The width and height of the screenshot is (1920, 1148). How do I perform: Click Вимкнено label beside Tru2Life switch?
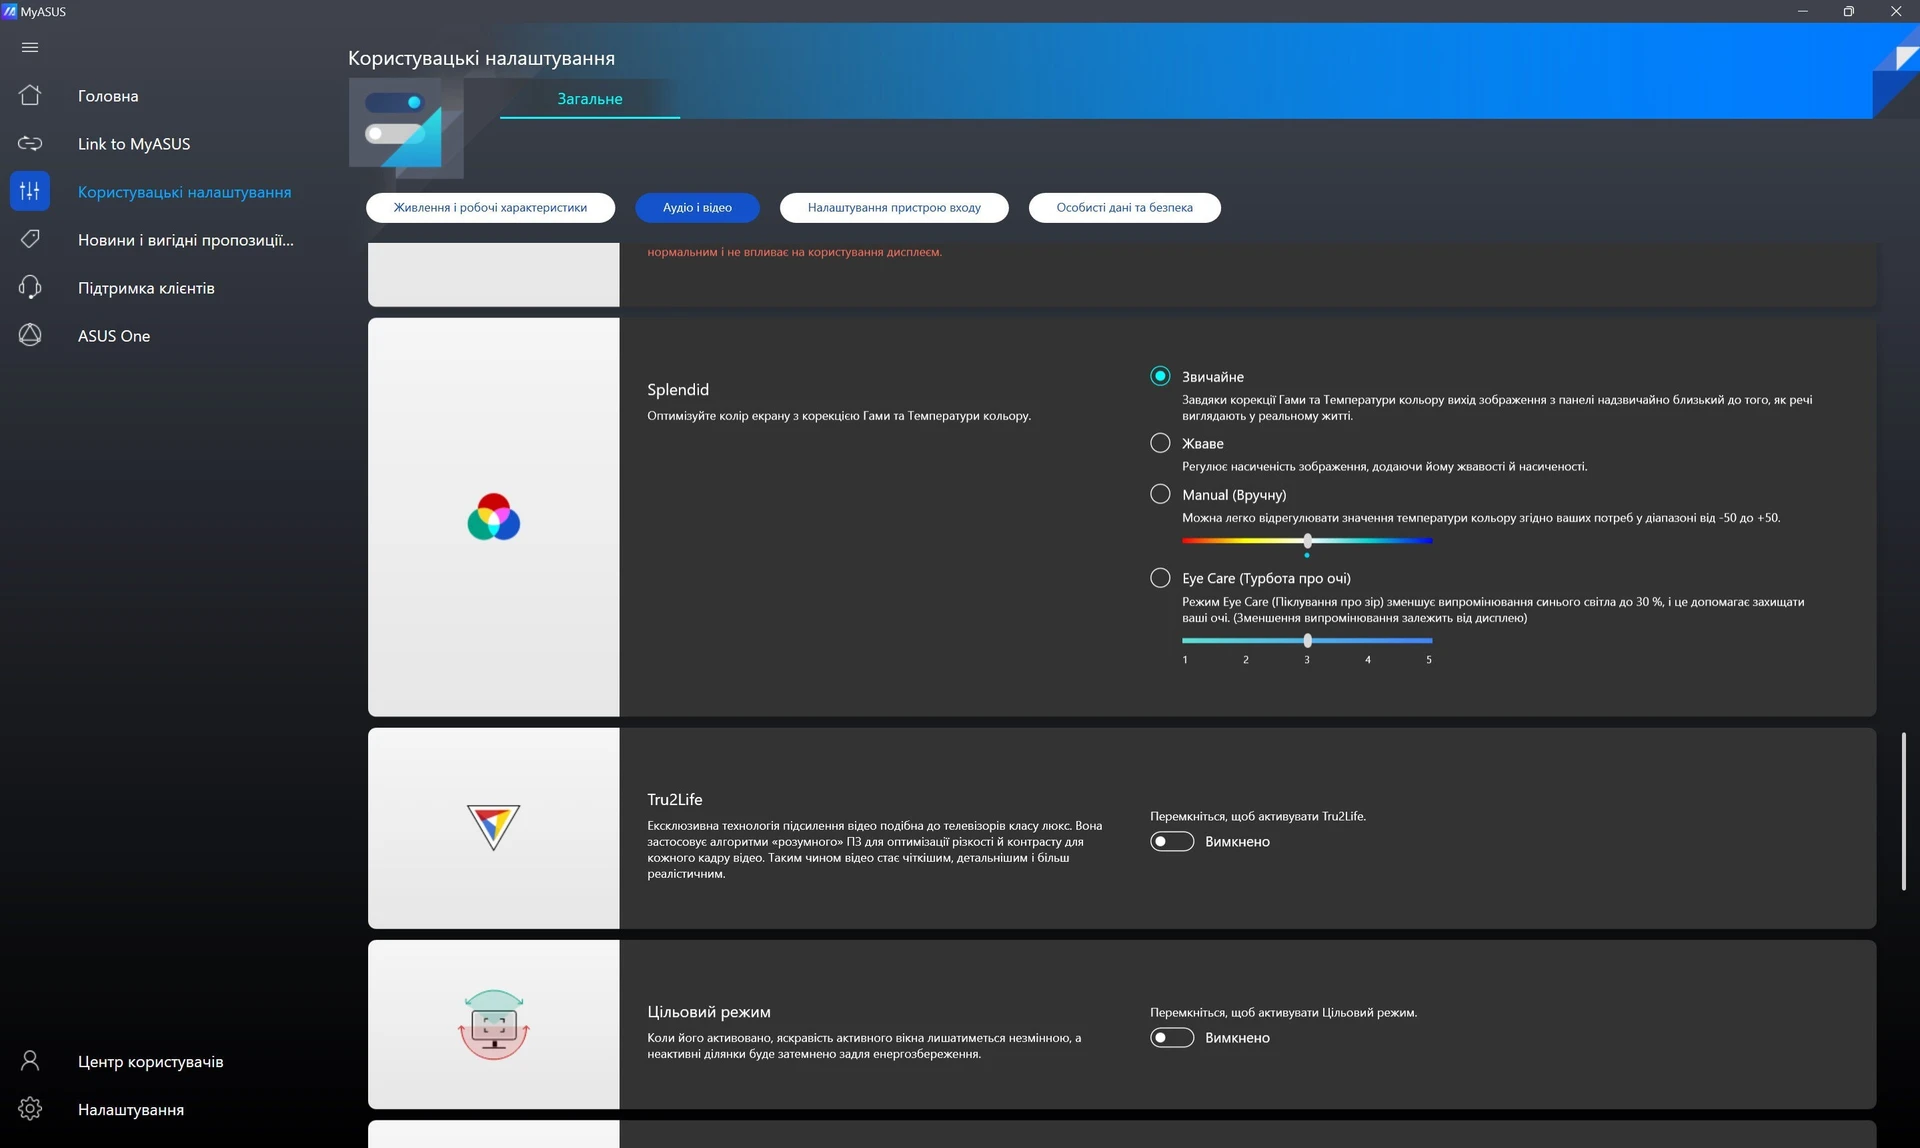[x=1237, y=842]
